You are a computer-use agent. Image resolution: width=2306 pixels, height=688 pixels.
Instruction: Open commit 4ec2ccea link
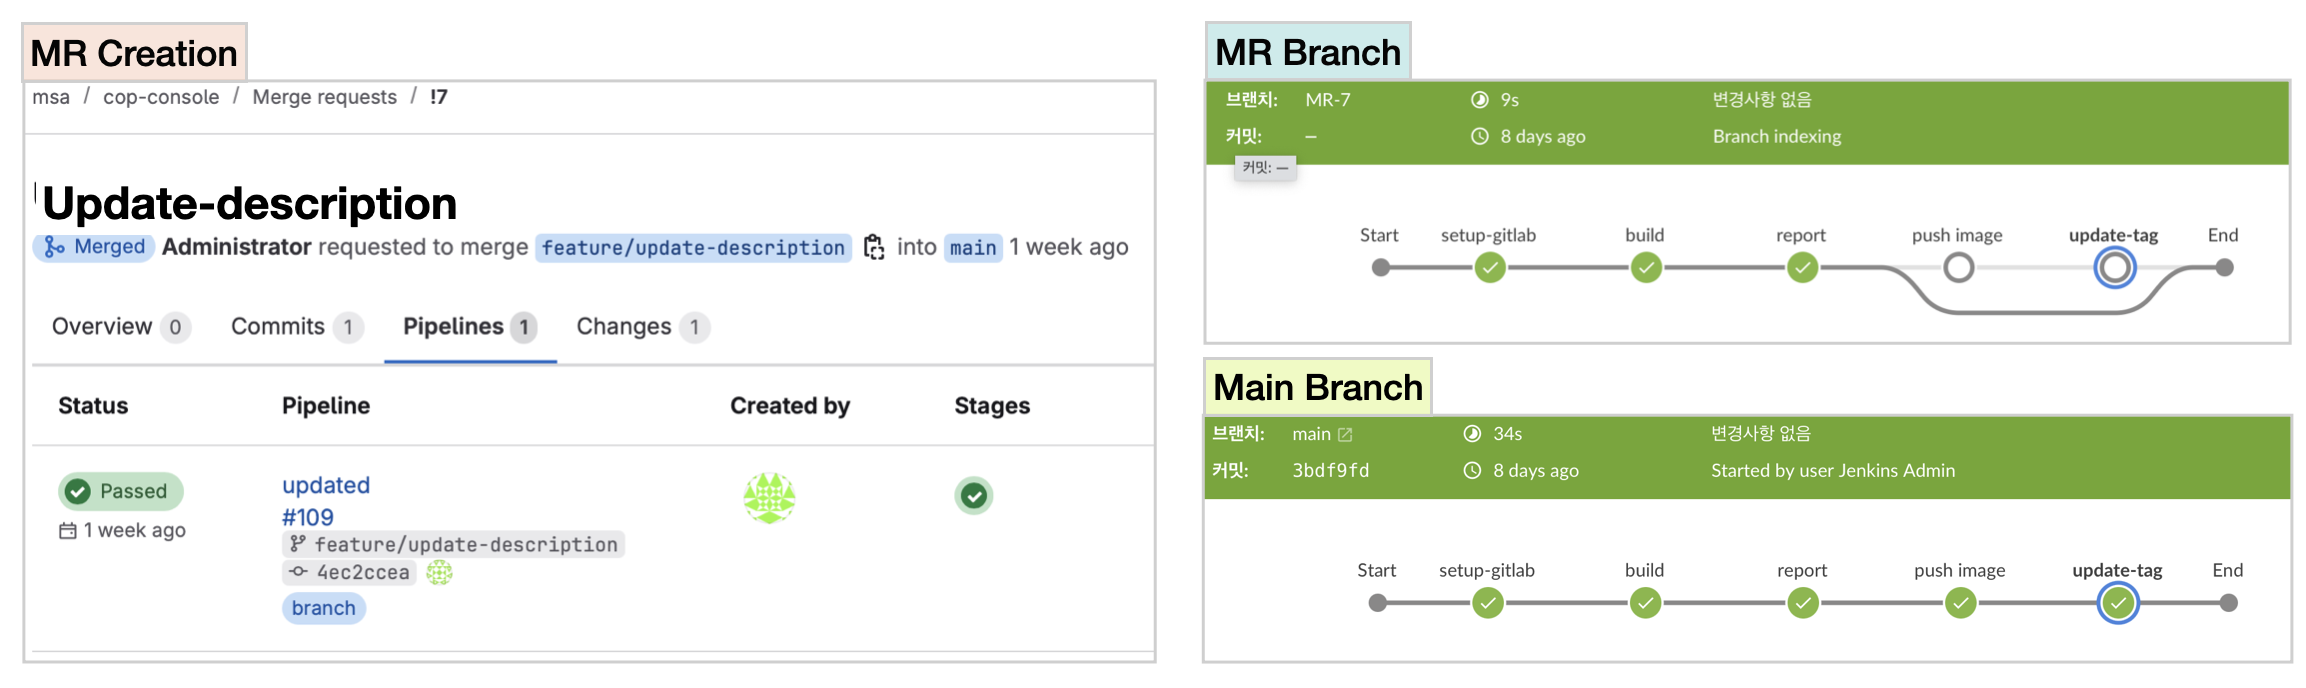pos(362,572)
